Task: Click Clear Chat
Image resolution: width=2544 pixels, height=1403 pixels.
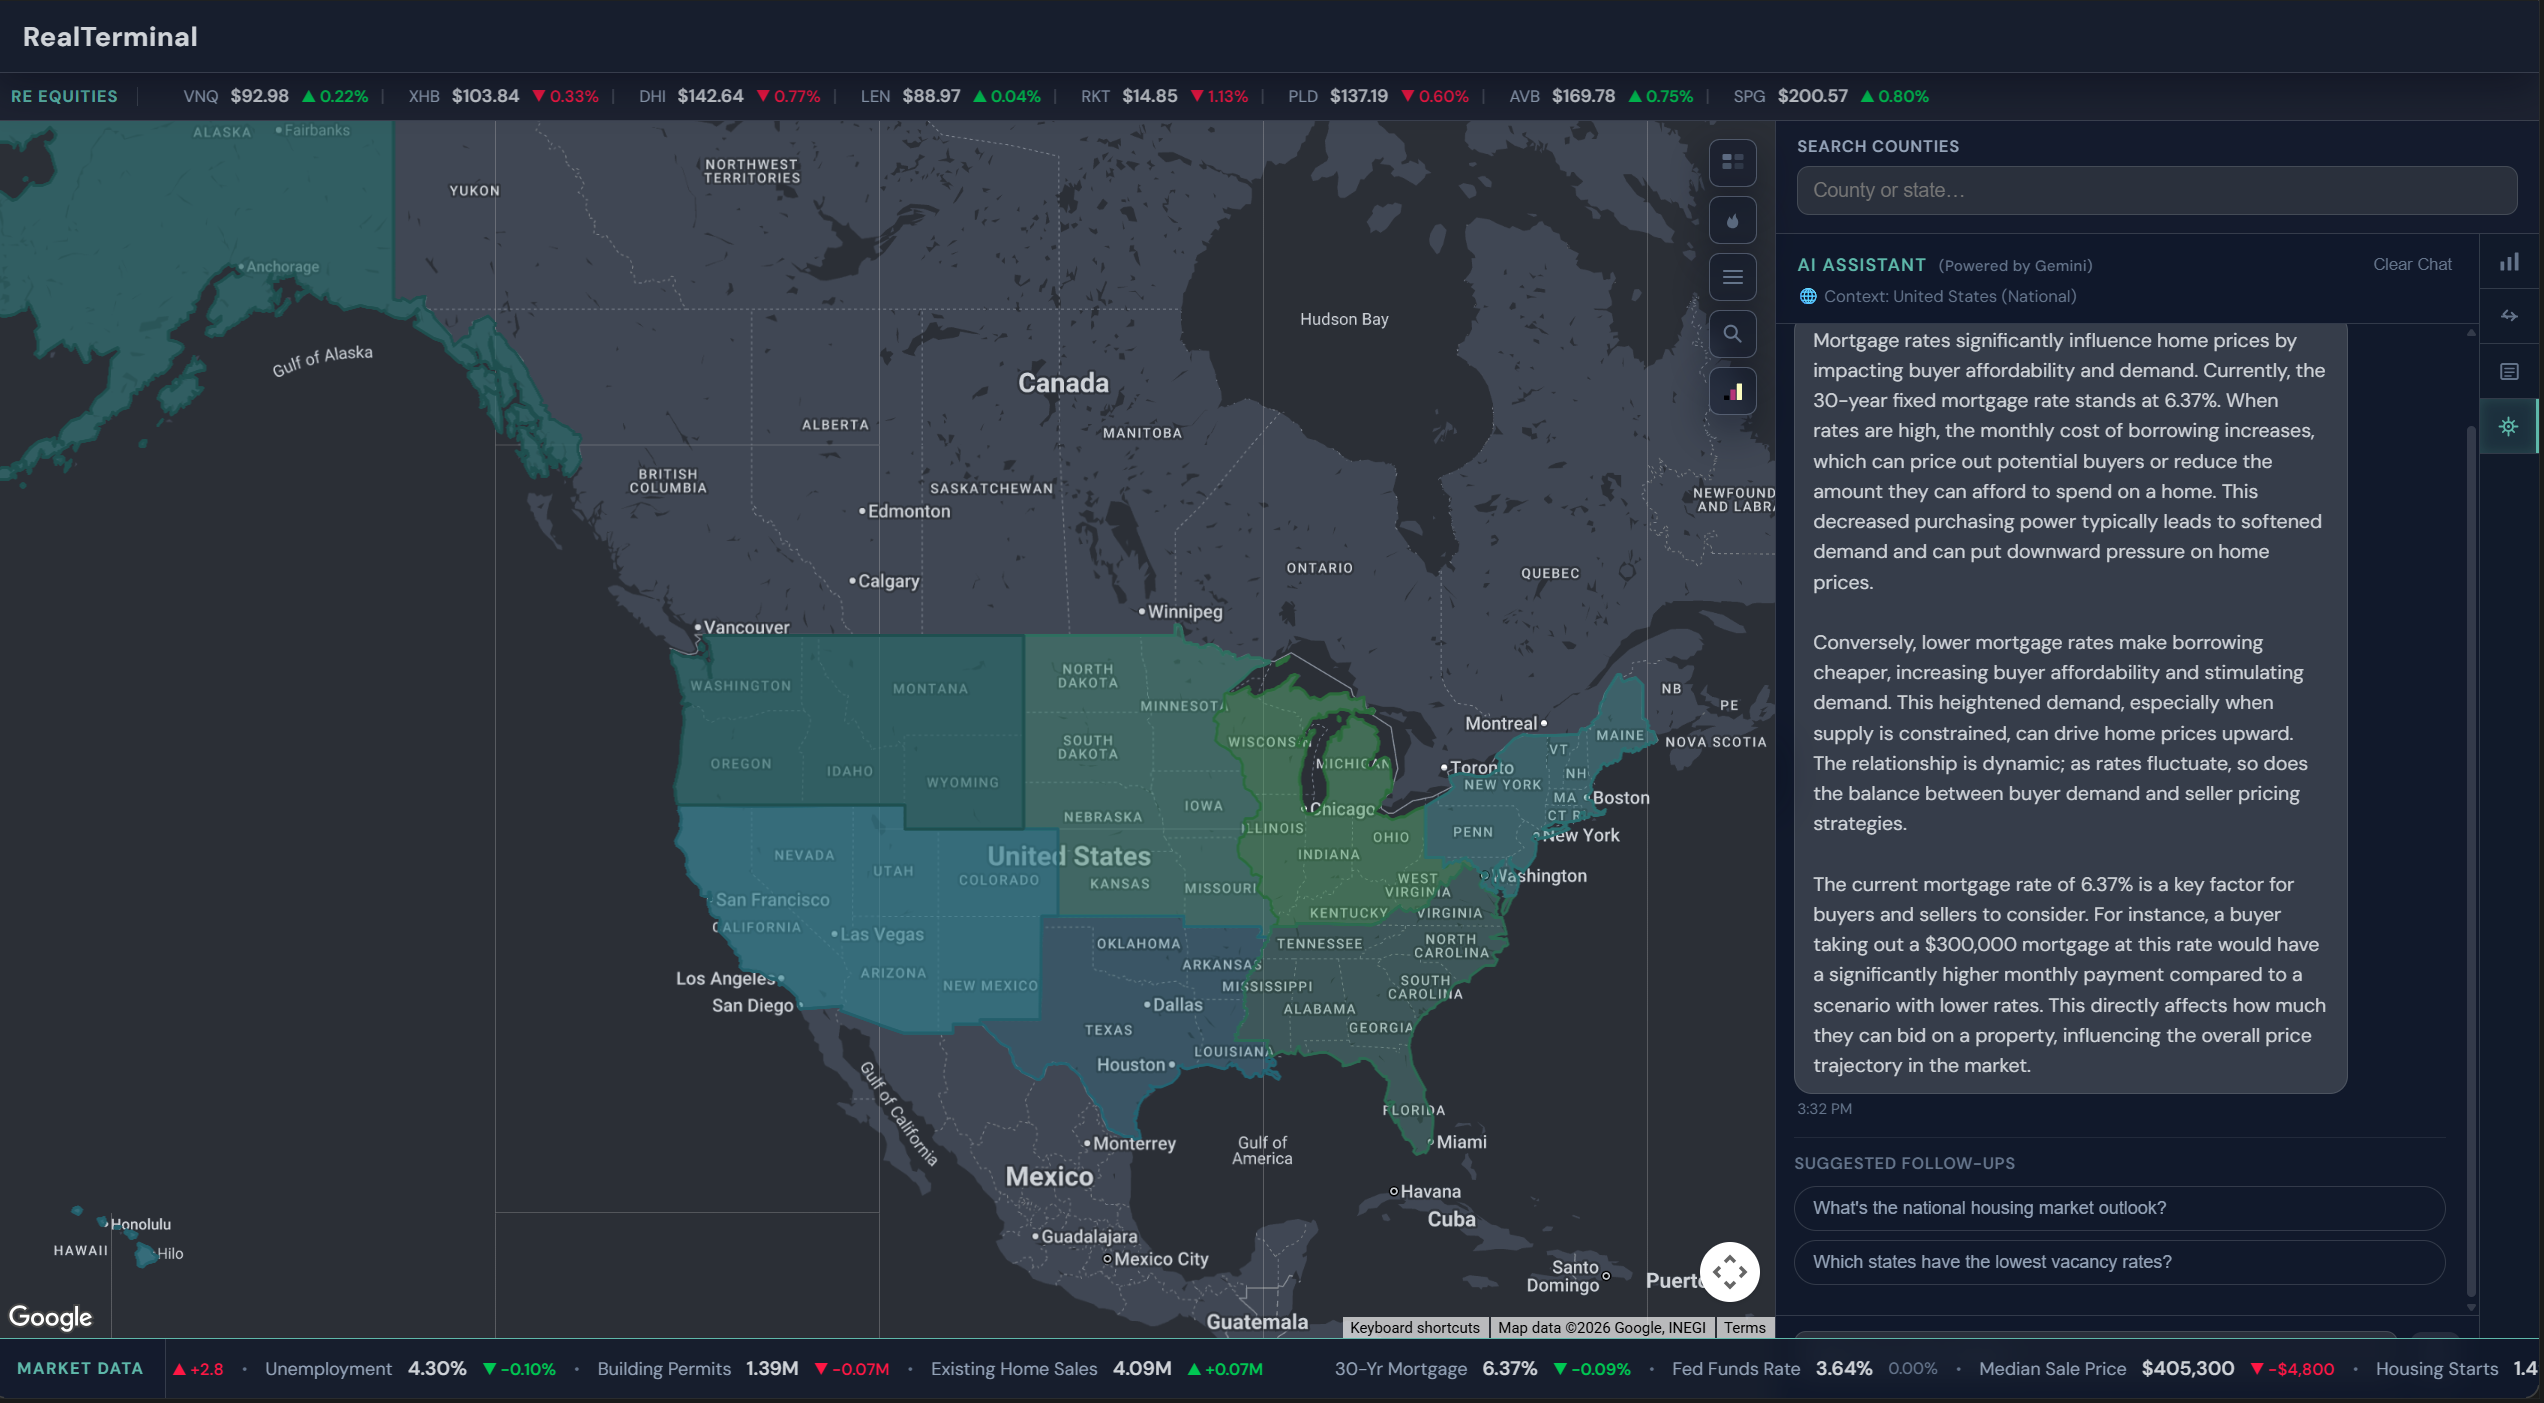Action: tap(2412, 265)
